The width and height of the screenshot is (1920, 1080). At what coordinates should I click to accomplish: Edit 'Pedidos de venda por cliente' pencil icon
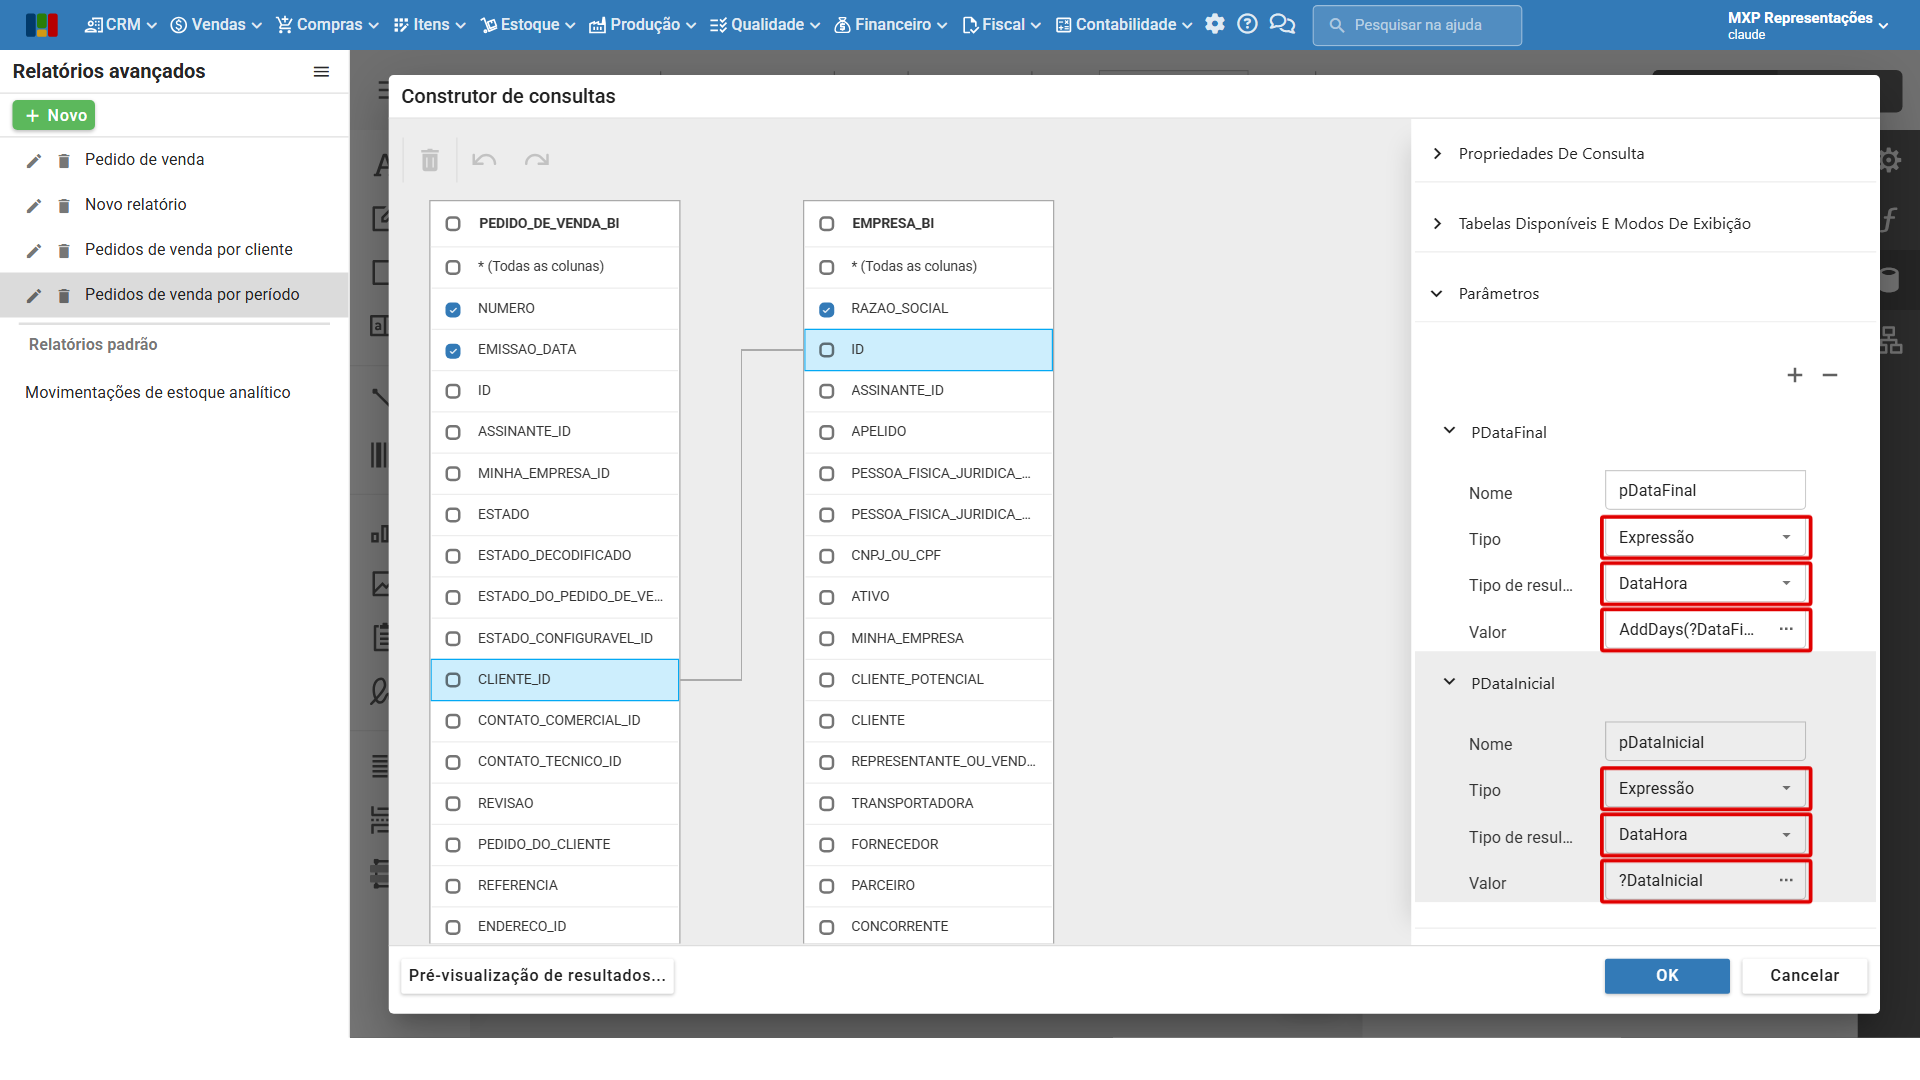34,250
